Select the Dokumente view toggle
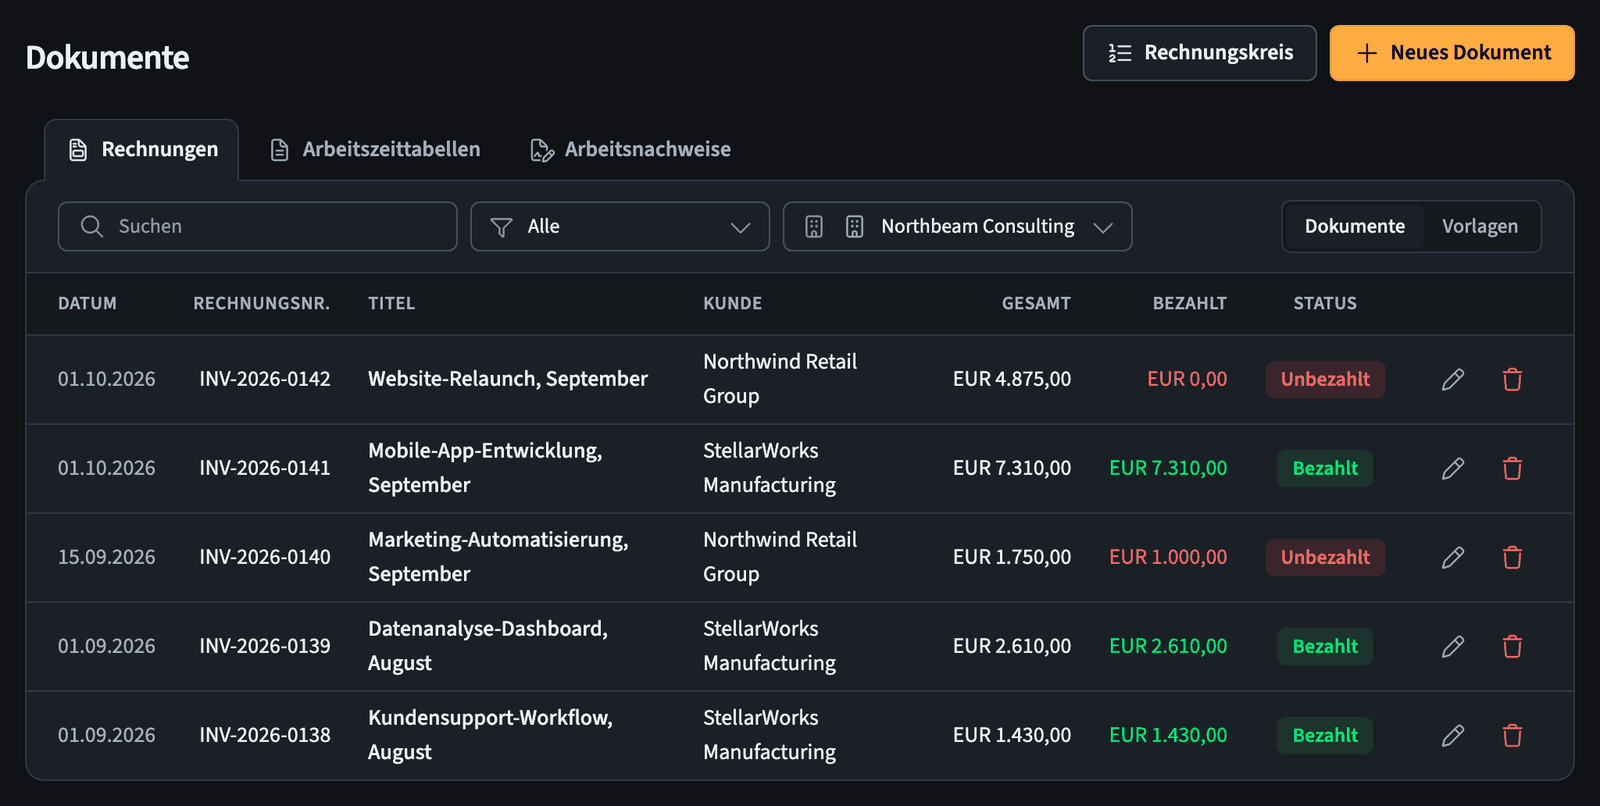 pyautogui.click(x=1354, y=227)
